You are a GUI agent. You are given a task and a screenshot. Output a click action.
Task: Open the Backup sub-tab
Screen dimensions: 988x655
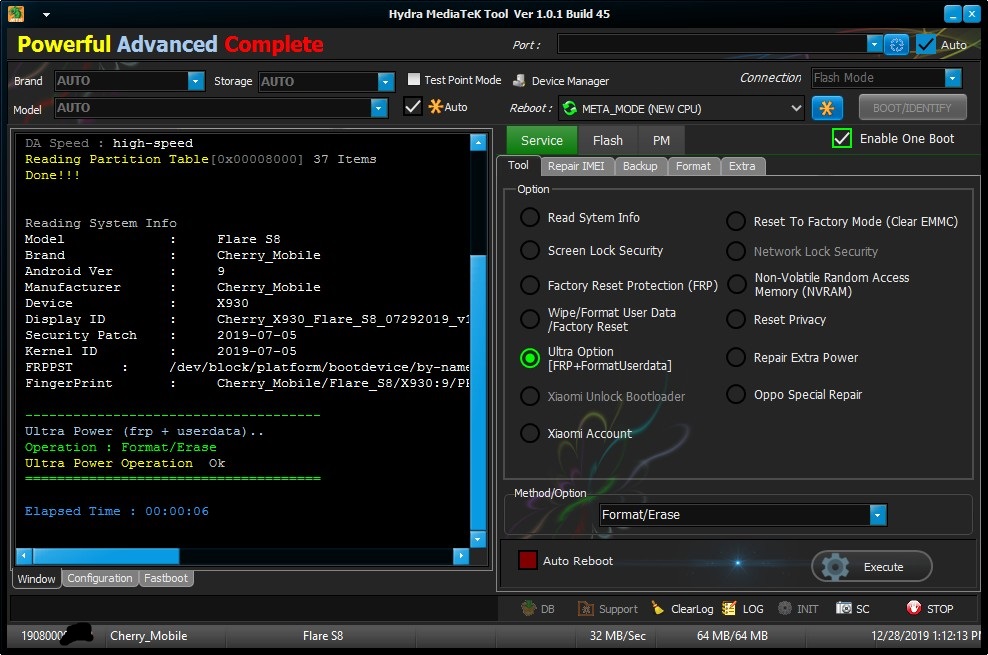pos(640,166)
